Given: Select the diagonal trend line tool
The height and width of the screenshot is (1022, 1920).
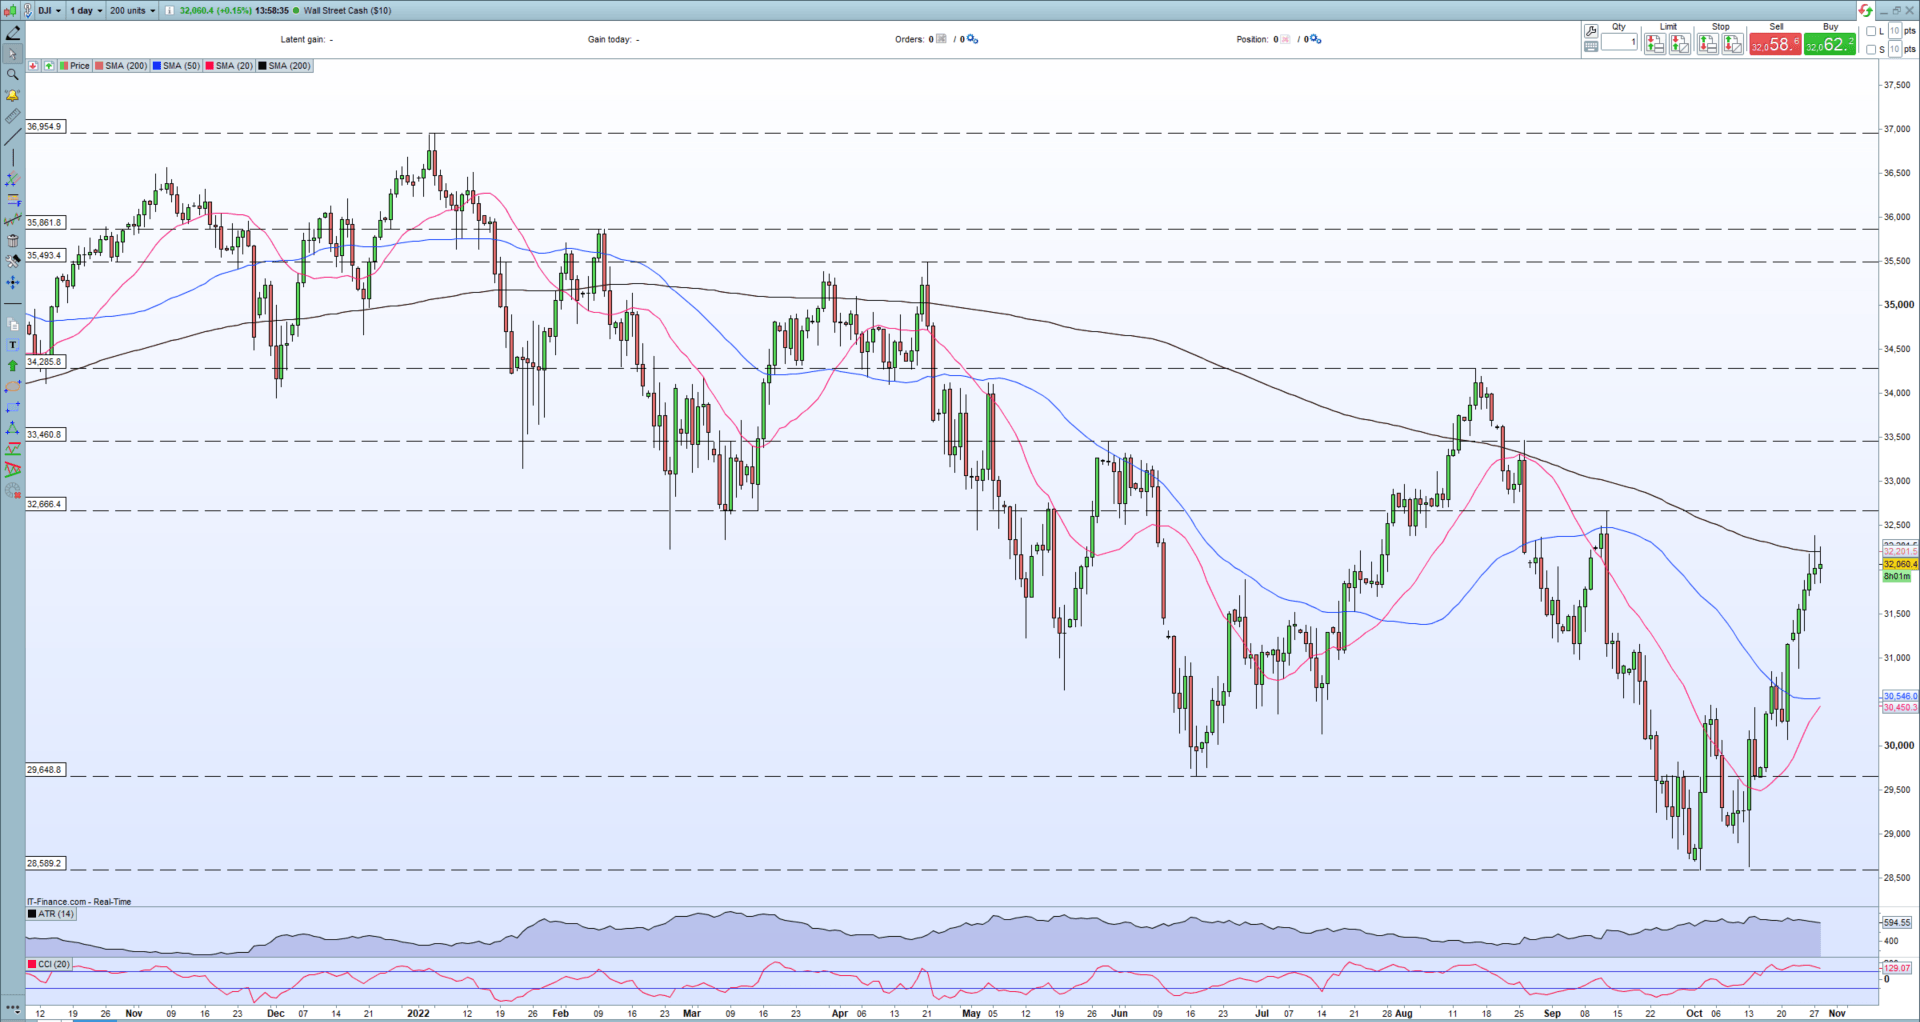Looking at the screenshot, I should coord(13,138).
